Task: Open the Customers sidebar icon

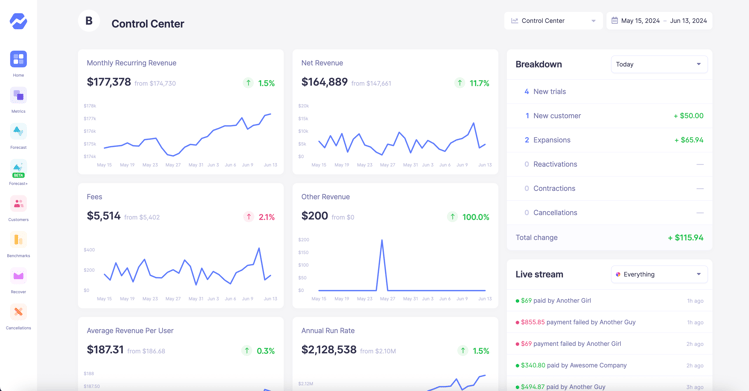Action: [18, 204]
